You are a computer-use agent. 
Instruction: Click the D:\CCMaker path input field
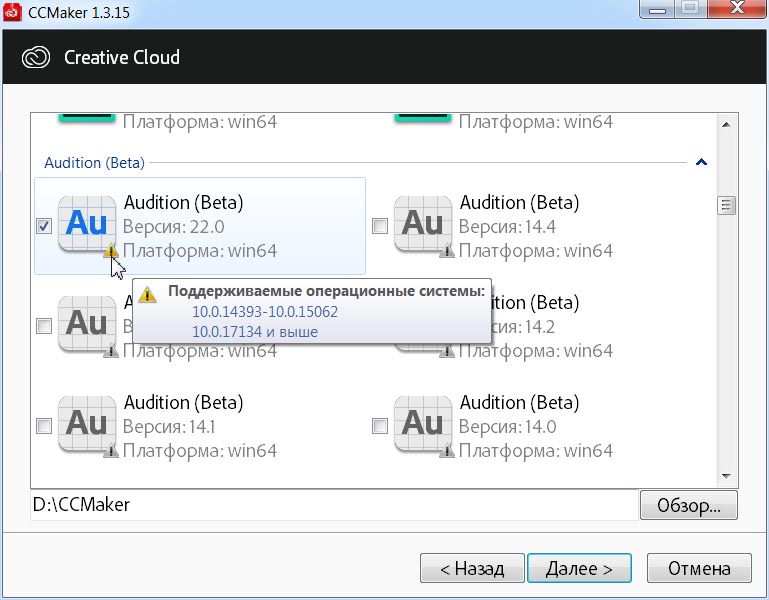pos(334,505)
